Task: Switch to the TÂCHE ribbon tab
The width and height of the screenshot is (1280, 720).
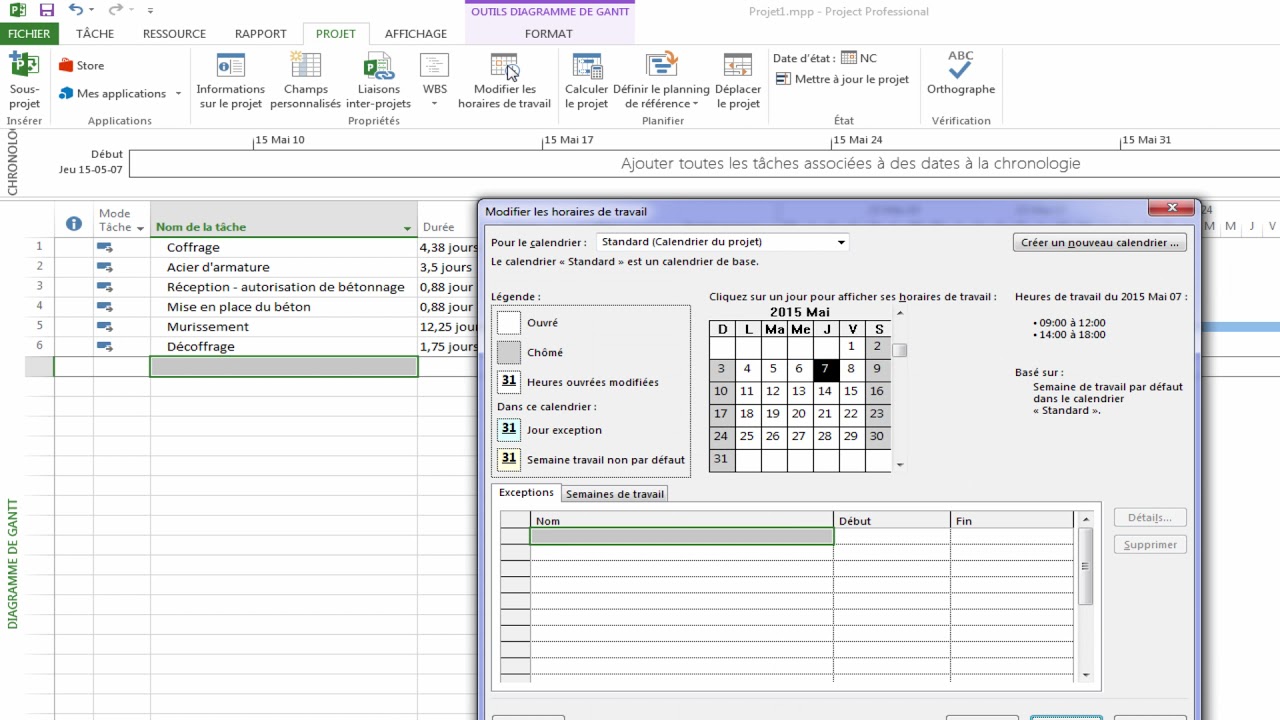Action: coord(95,34)
